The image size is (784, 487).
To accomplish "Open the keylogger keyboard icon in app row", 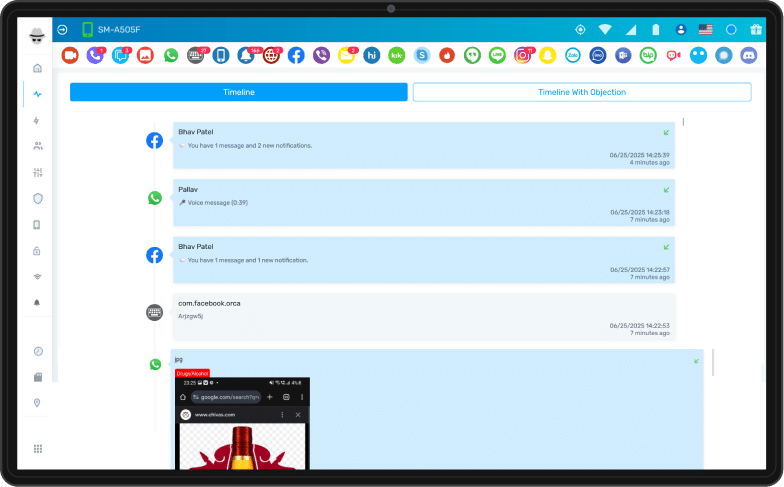I will (x=196, y=56).
